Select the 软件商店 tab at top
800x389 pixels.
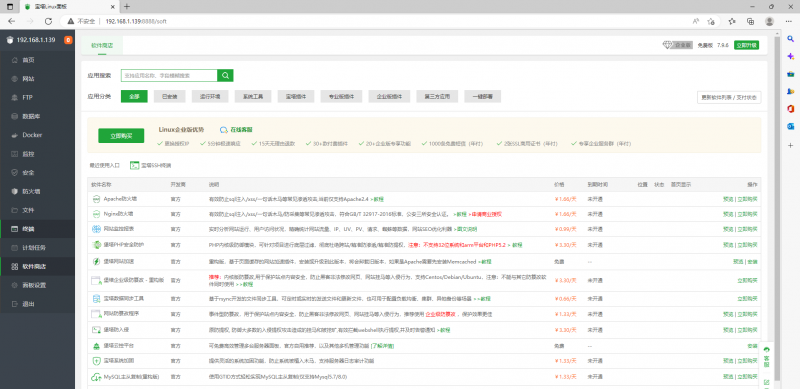[x=102, y=45]
